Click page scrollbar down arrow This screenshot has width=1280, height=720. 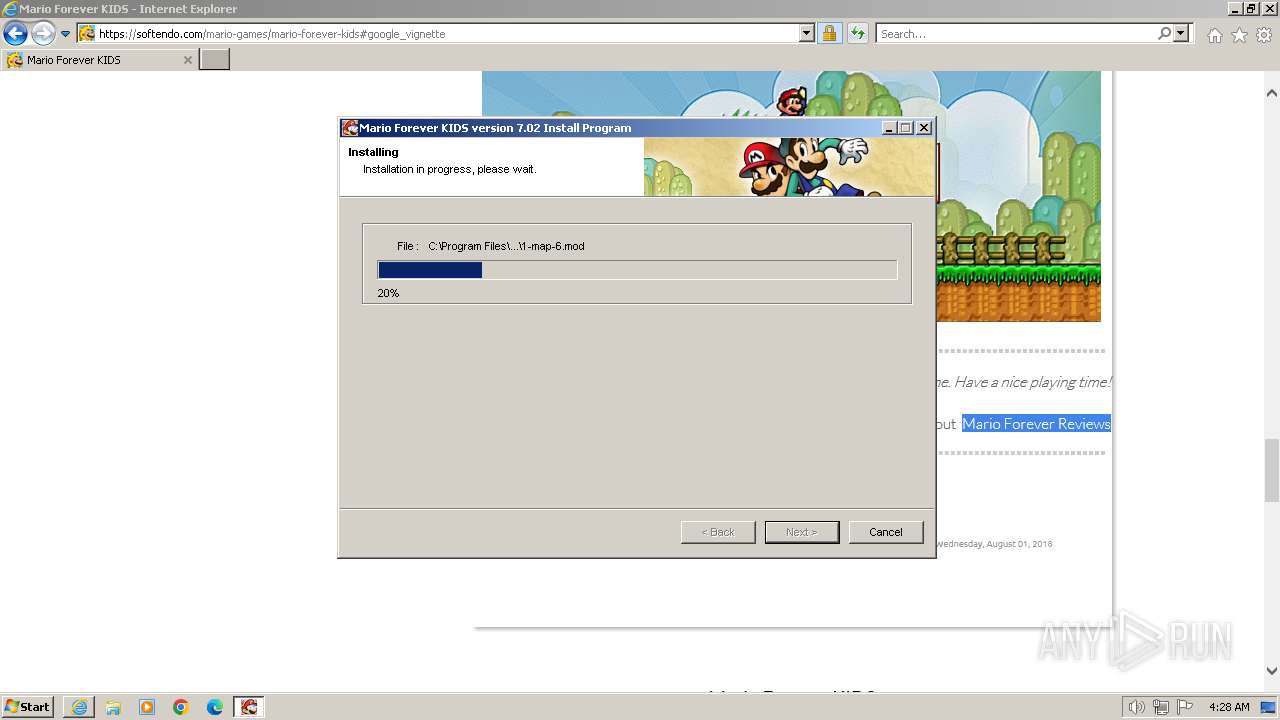(1272, 671)
